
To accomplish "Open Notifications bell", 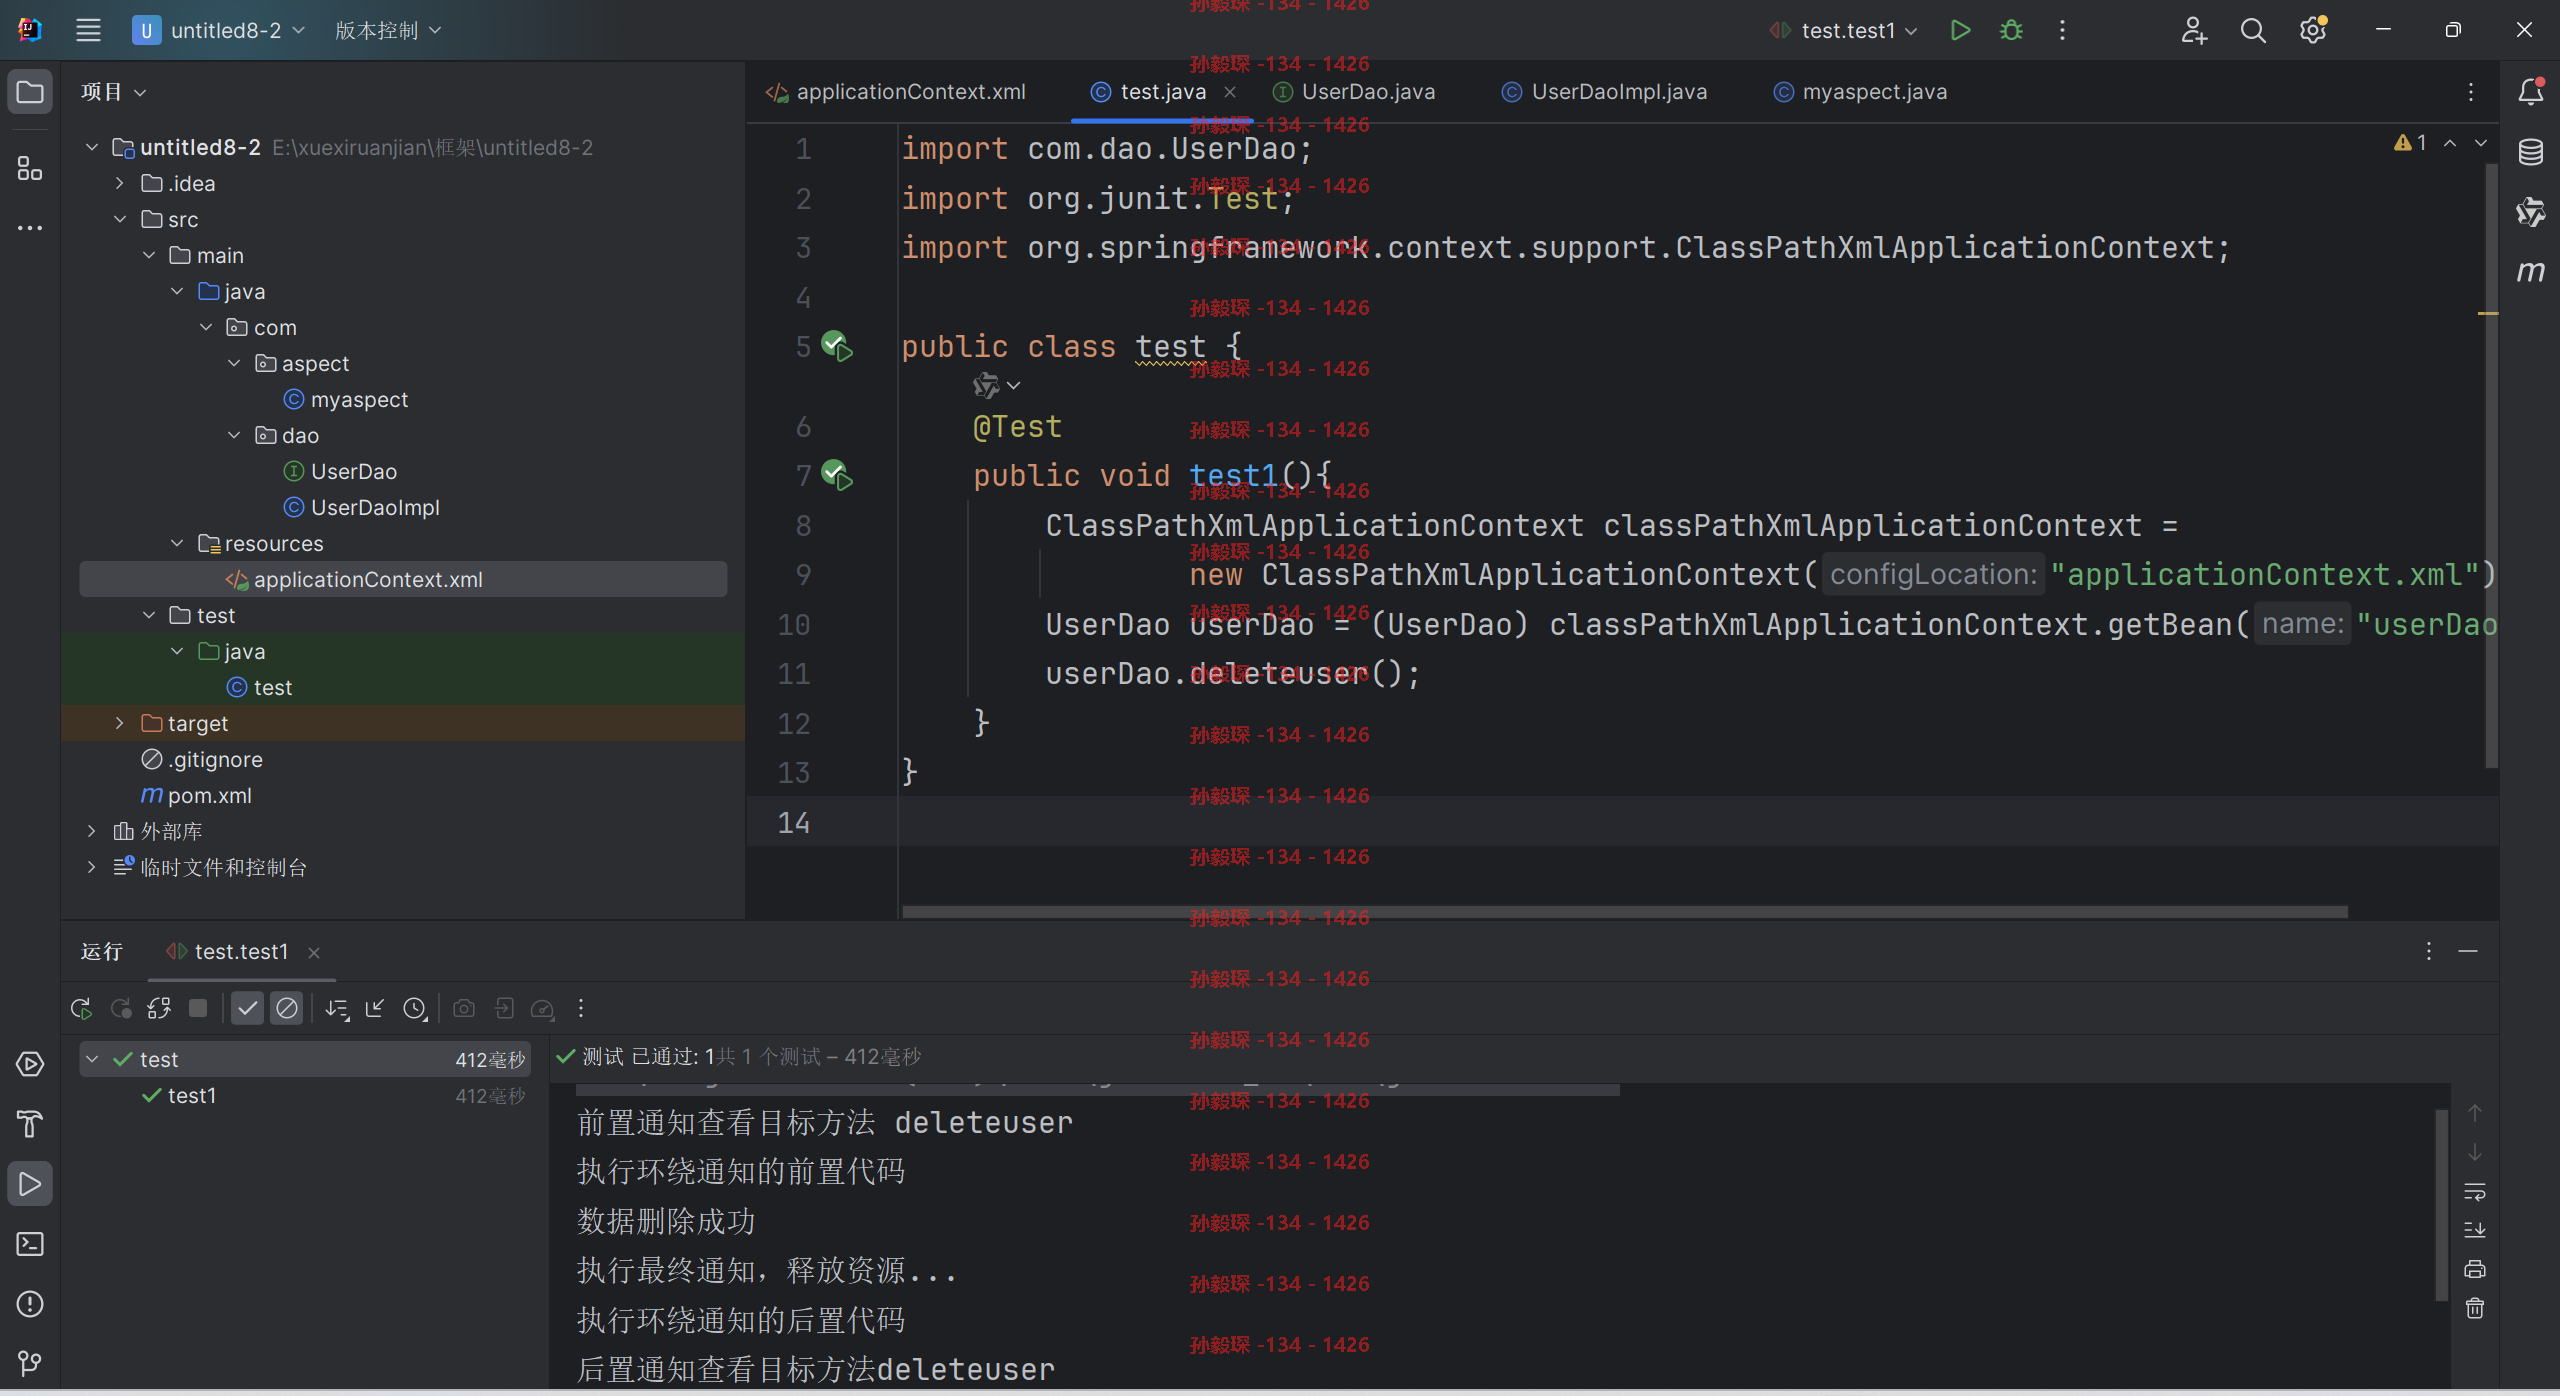I will point(2530,92).
